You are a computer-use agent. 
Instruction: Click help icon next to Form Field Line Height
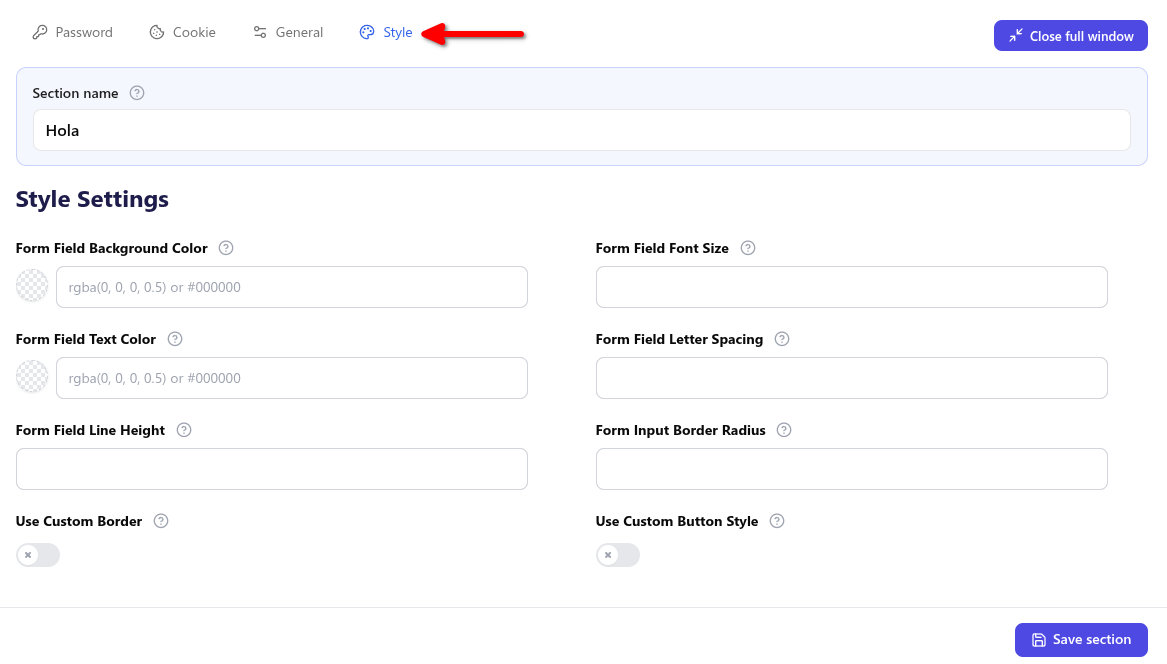click(x=184, y=430)
